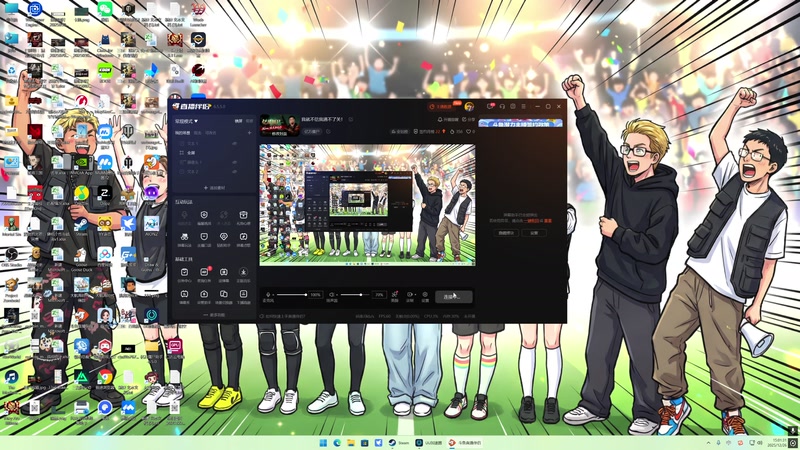Click the plus icon to add scene
This screenshot has height=450, width=800.
249,133
